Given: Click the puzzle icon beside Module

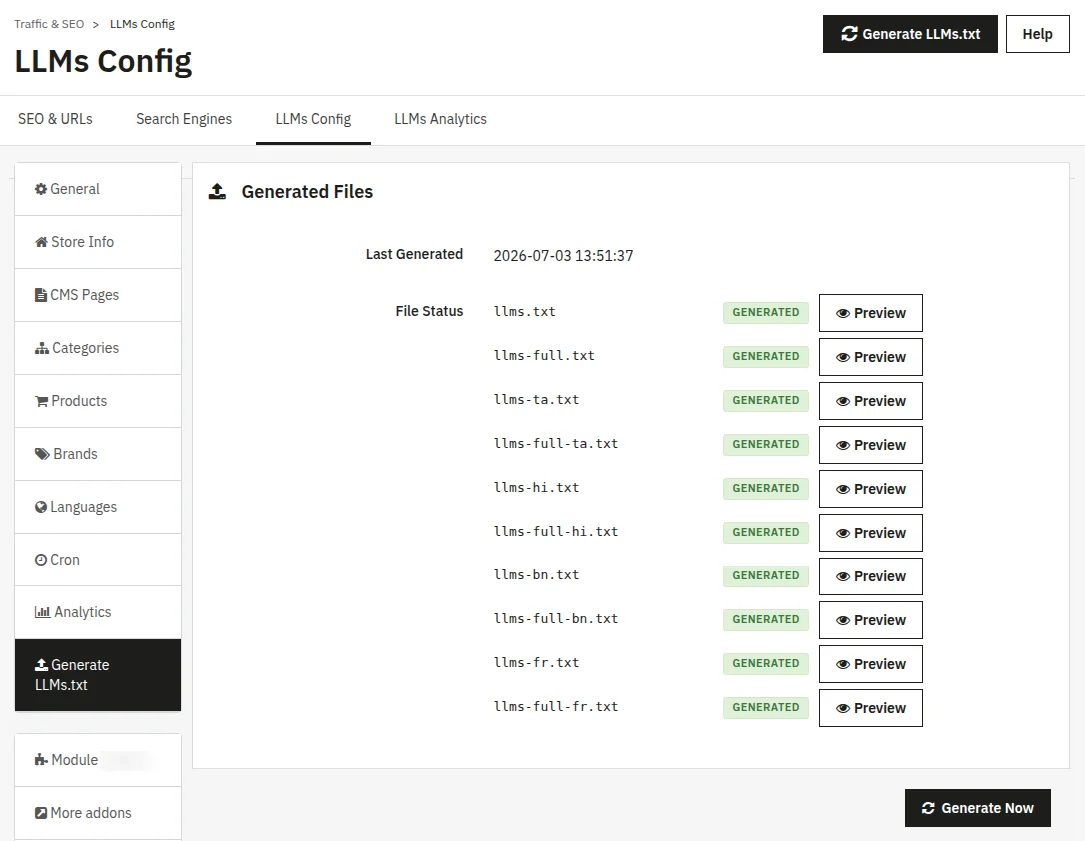Looking at the screenshot, I should coord(42,759).
